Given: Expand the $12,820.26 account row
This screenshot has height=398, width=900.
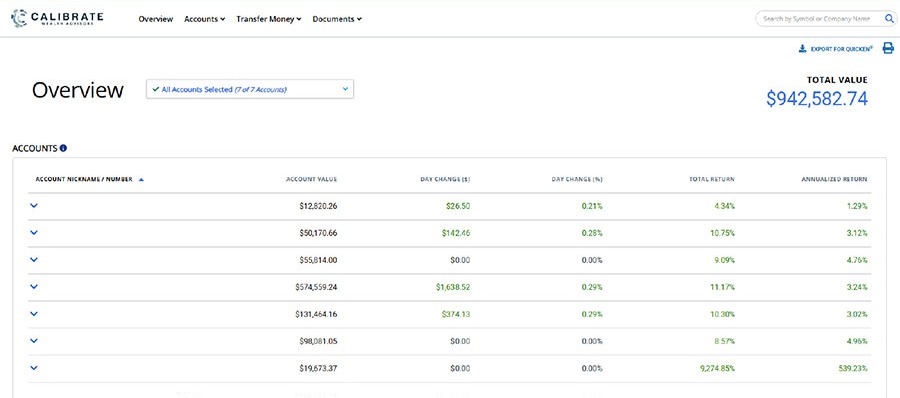Looking at the screenshot, I should [33, 205].
